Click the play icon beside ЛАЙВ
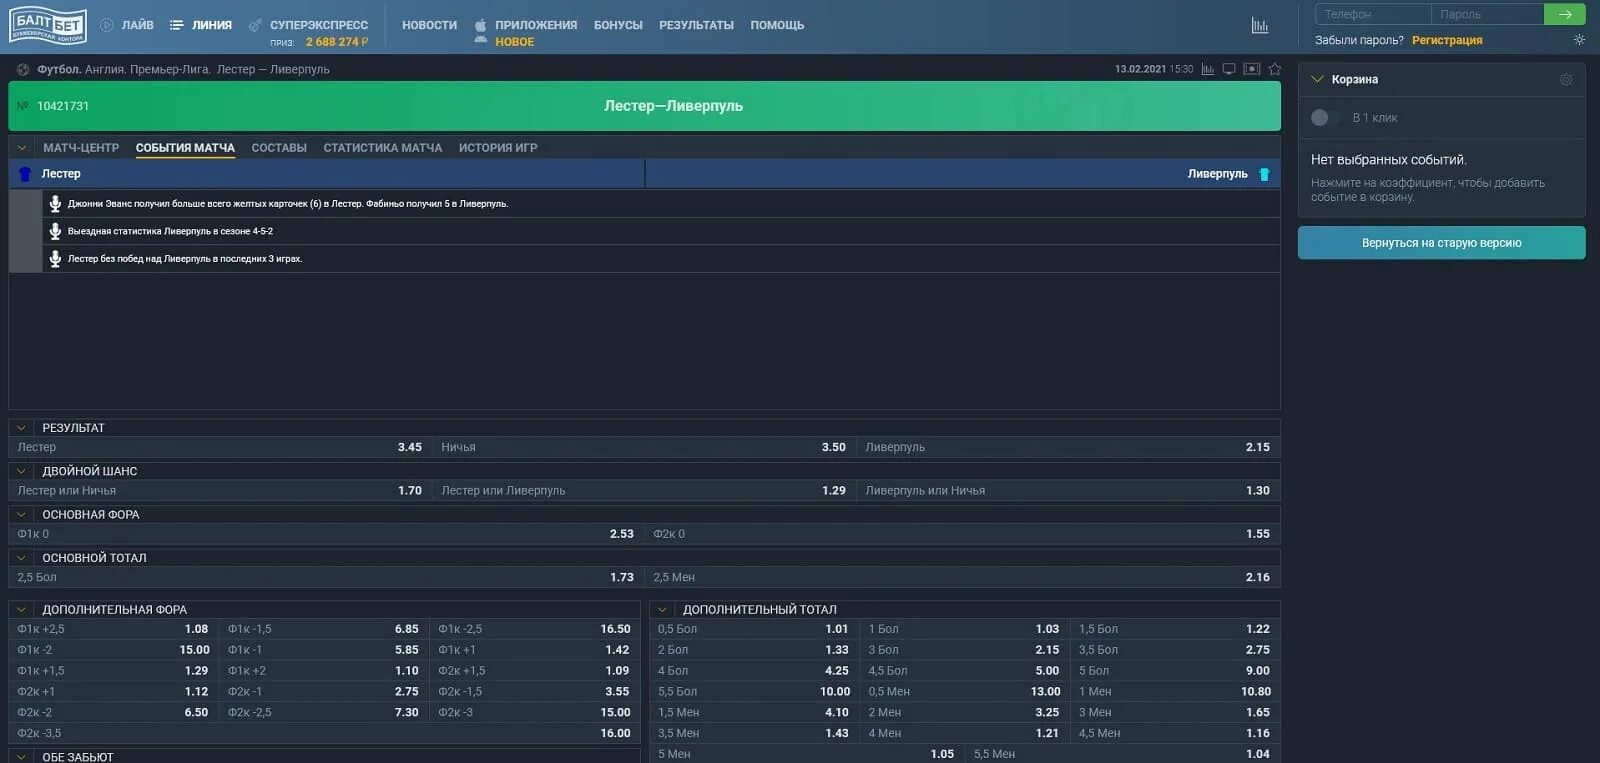 (x=107, y=25)
